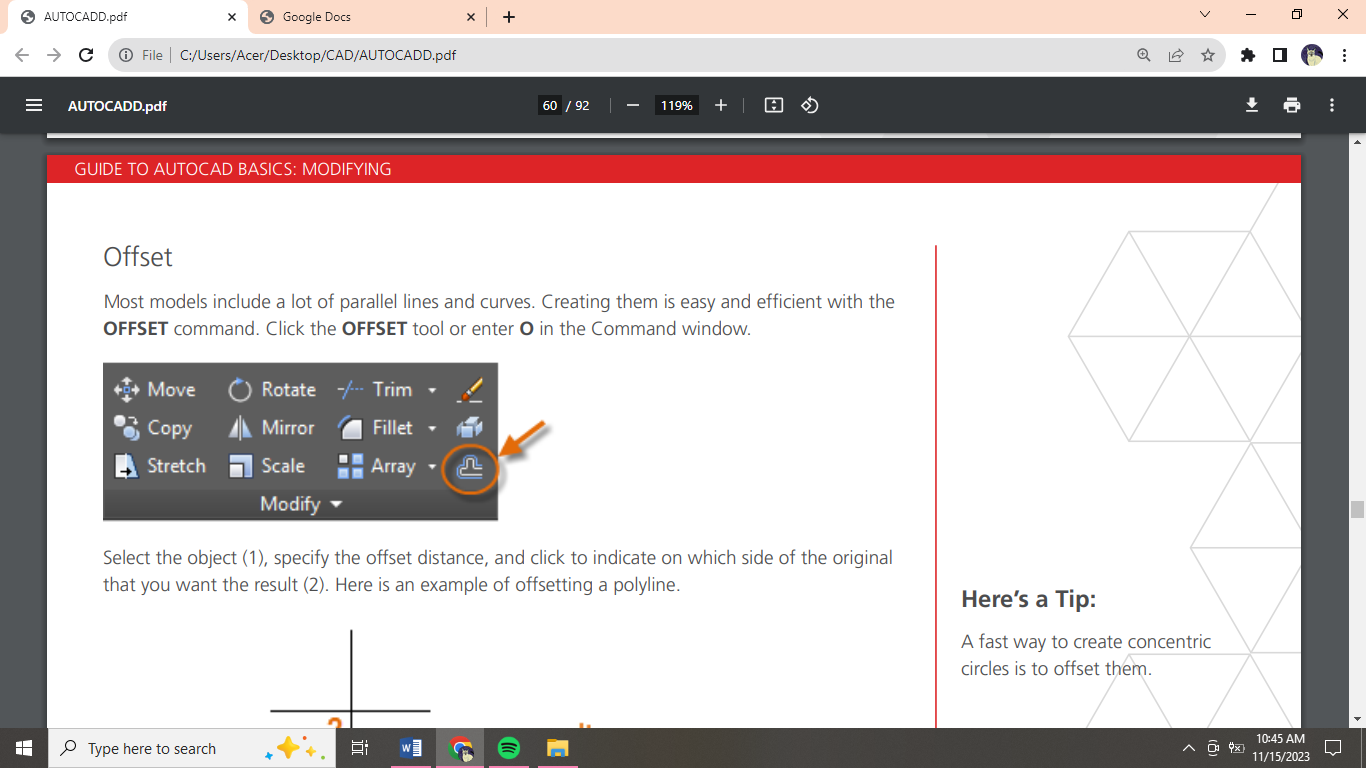Expand the Modify panel dropdown
The height and width of the screenshot is (768, 1366).
[300, 504]
